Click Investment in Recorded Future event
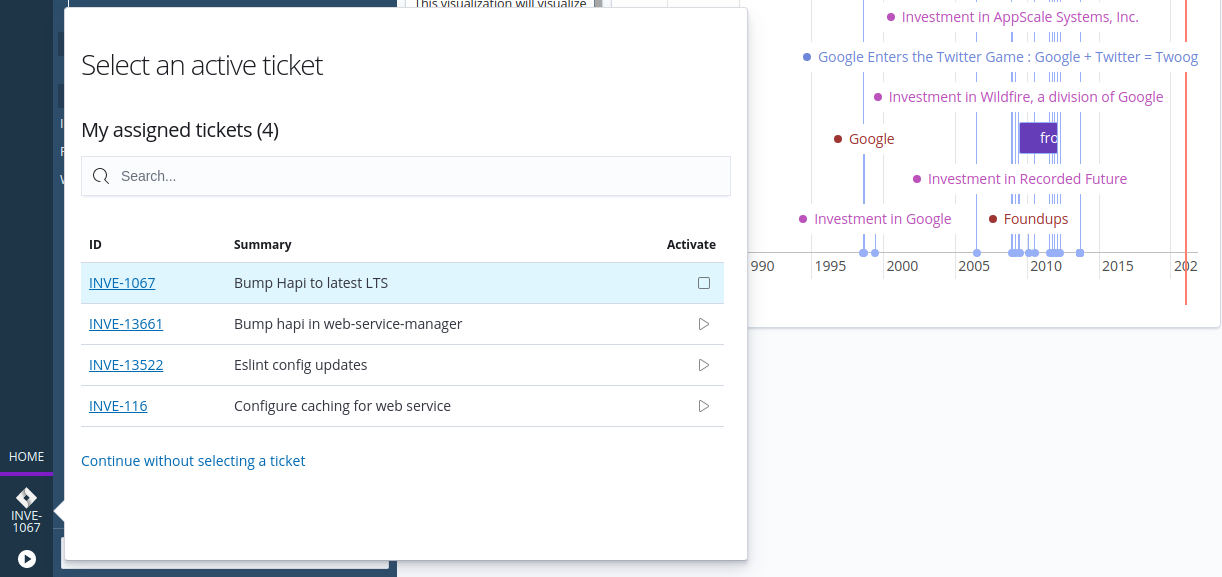Screen dimensions: 1222x577 1026,179
